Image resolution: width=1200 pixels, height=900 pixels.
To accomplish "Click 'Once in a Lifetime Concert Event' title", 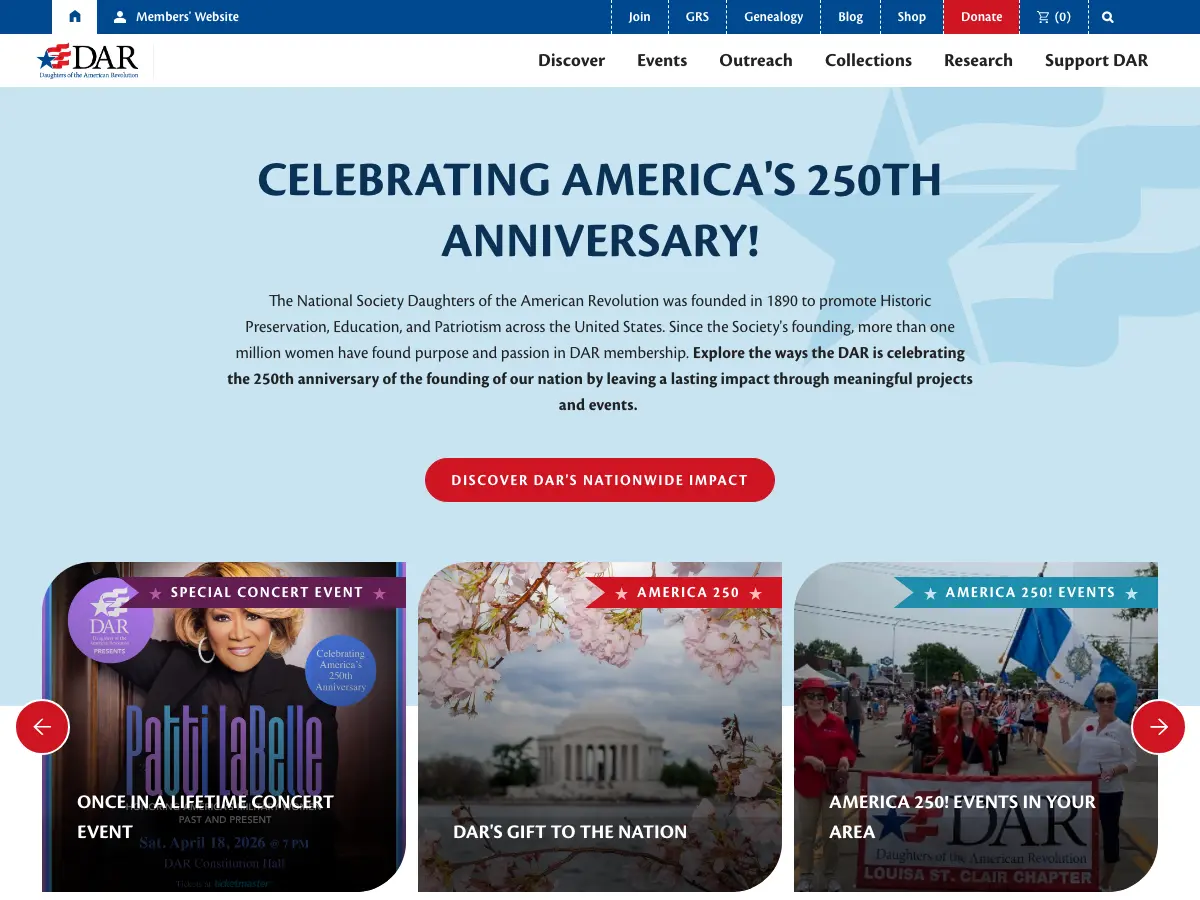I will coord(205,816).
